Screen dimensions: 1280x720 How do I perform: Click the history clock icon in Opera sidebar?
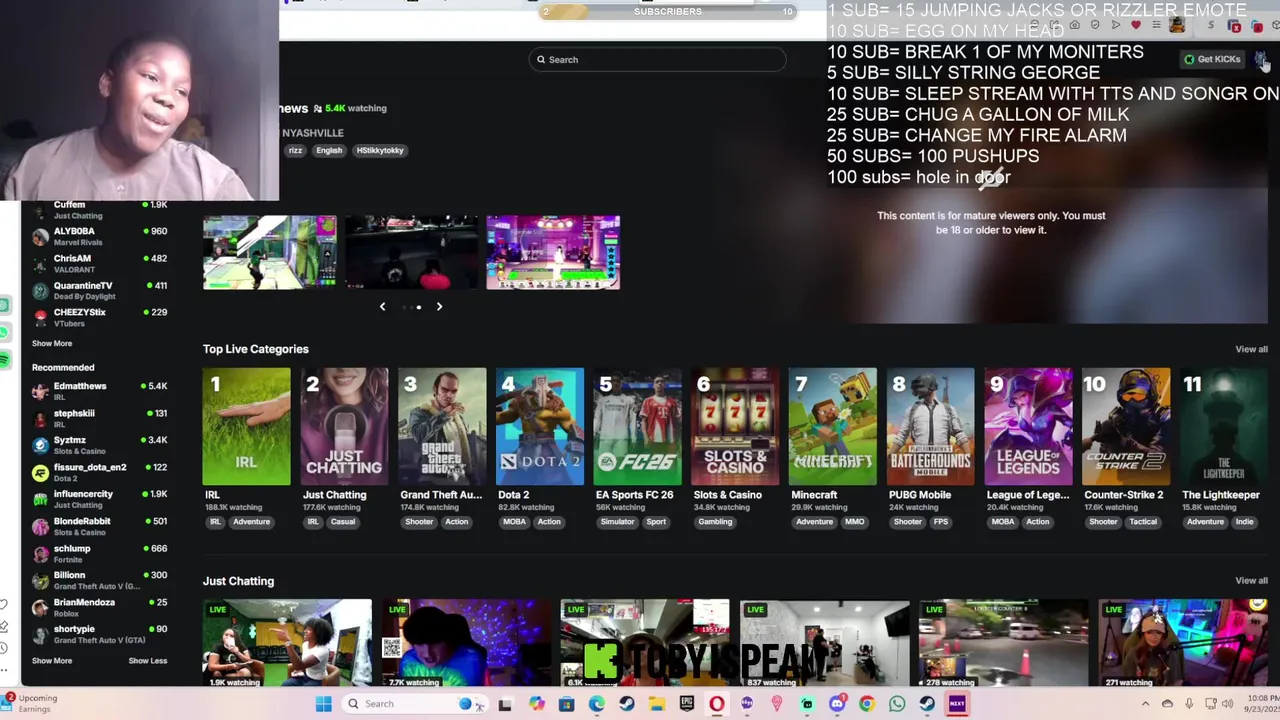[4, 646]
